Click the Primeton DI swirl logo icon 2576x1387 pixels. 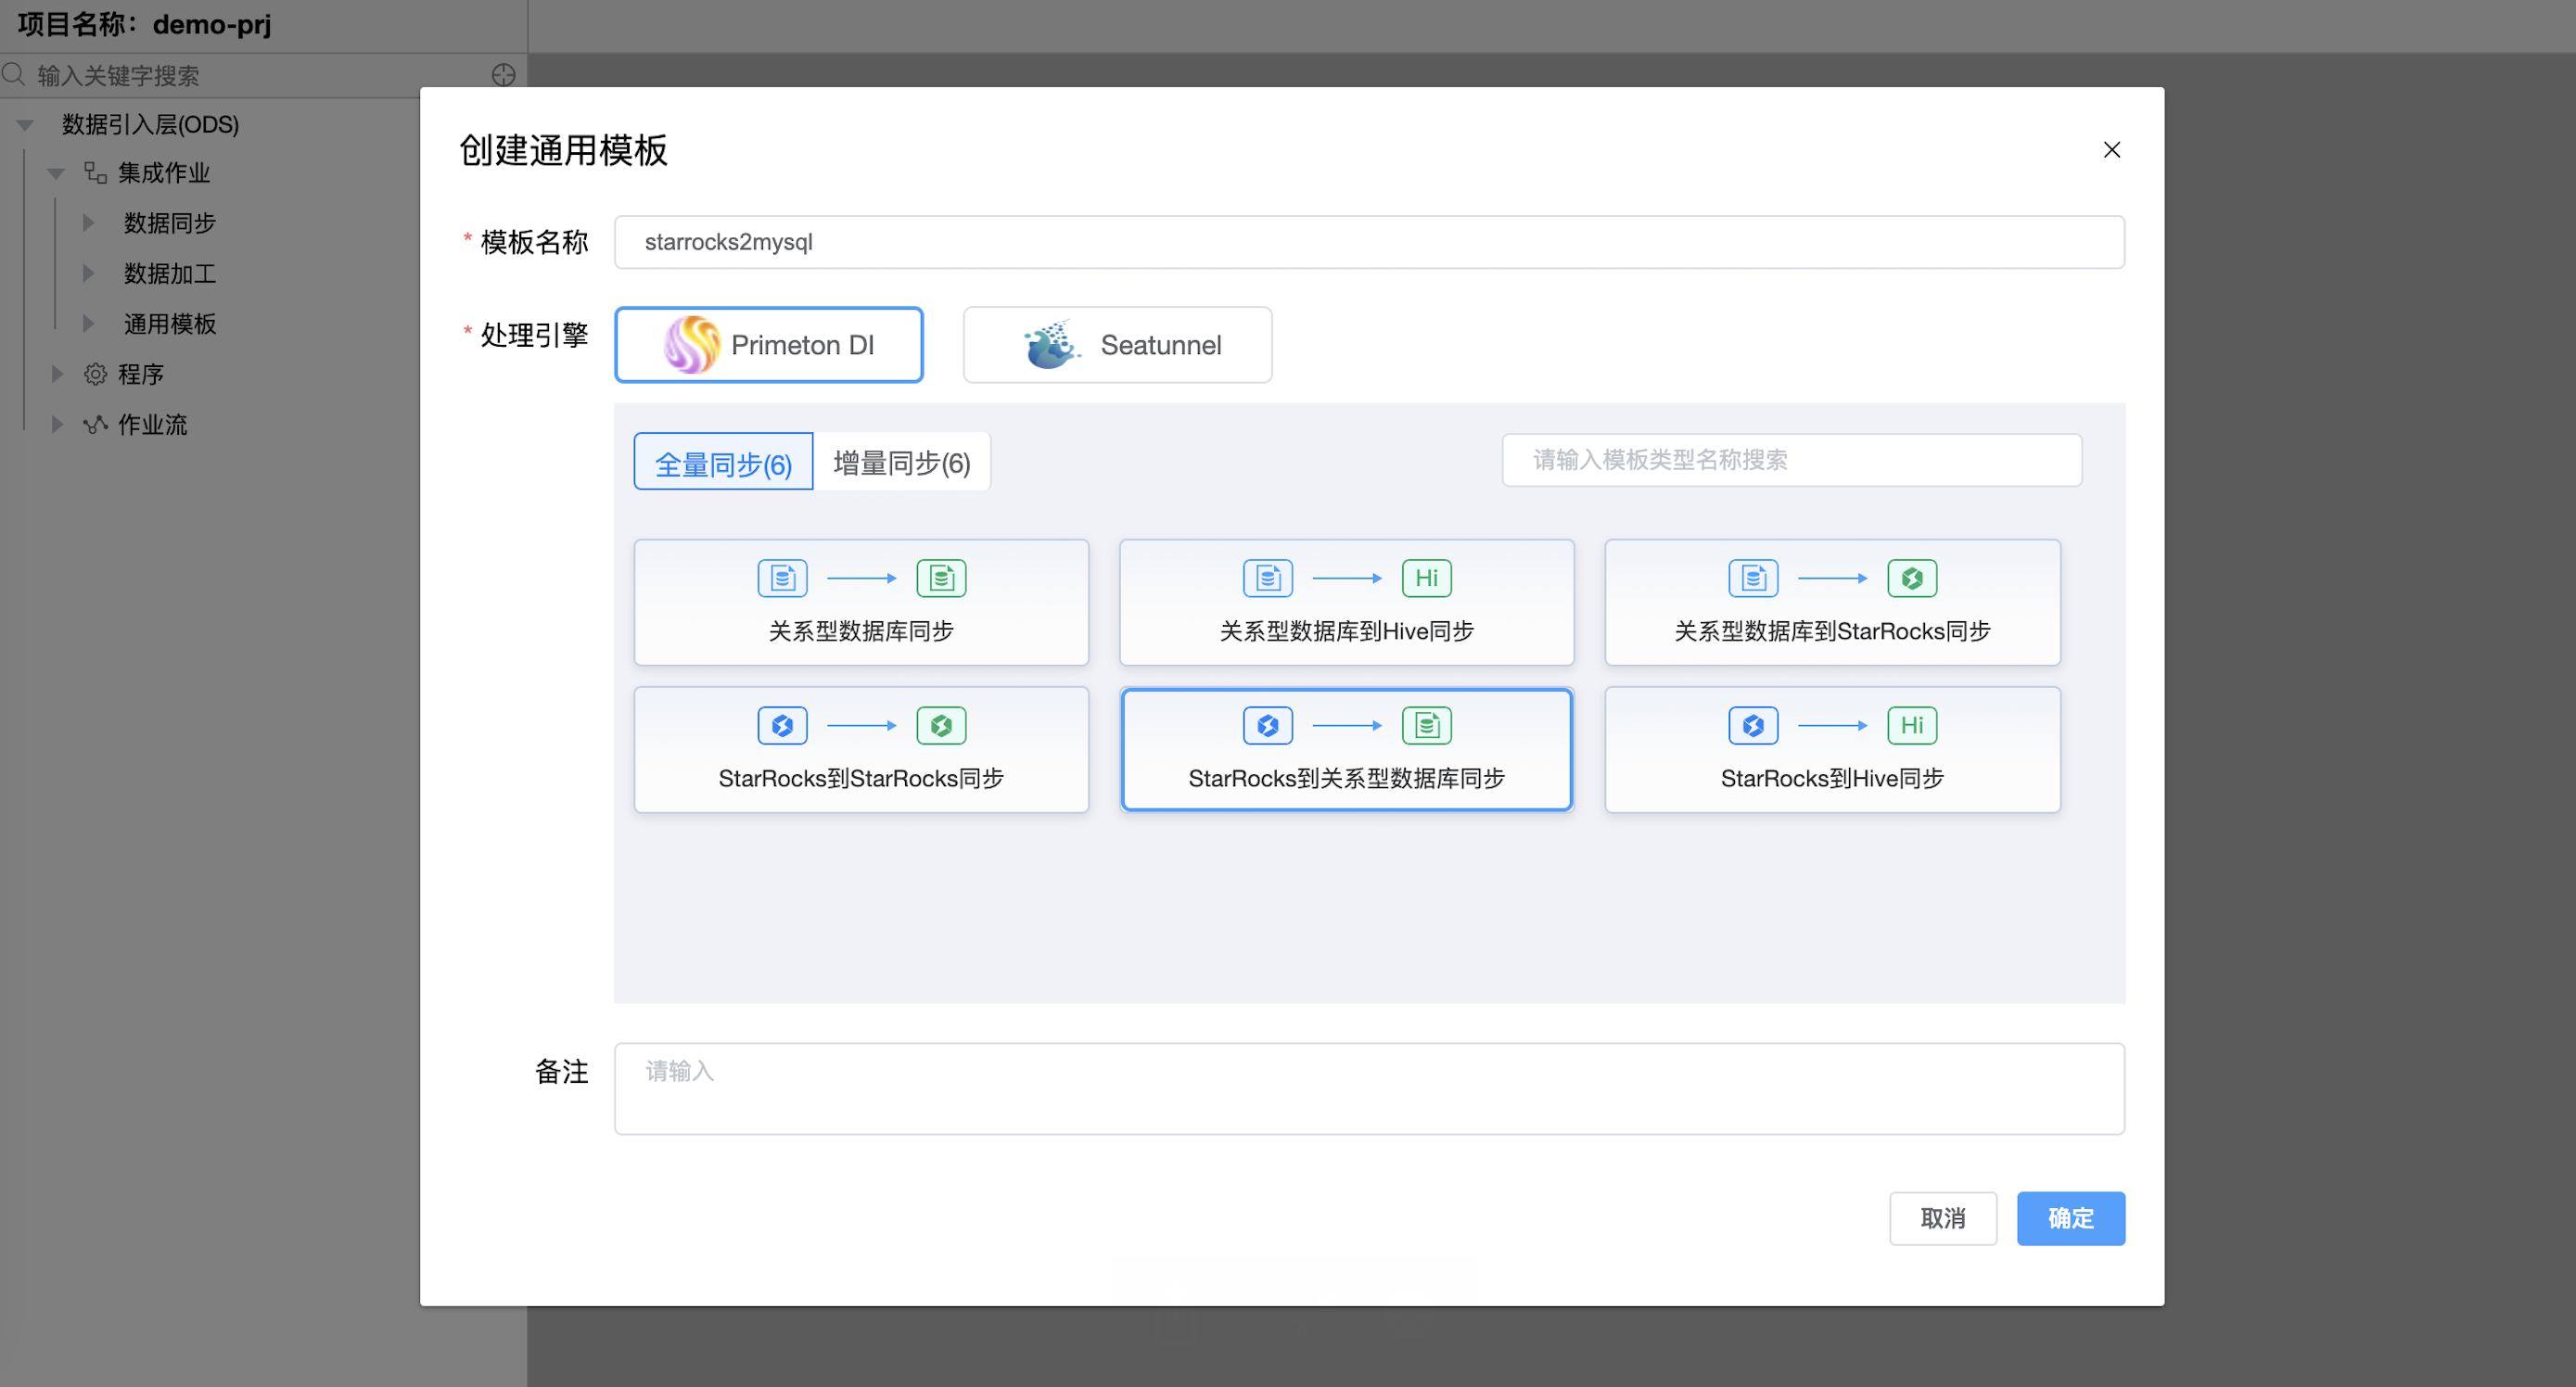[x=691, y=345]
